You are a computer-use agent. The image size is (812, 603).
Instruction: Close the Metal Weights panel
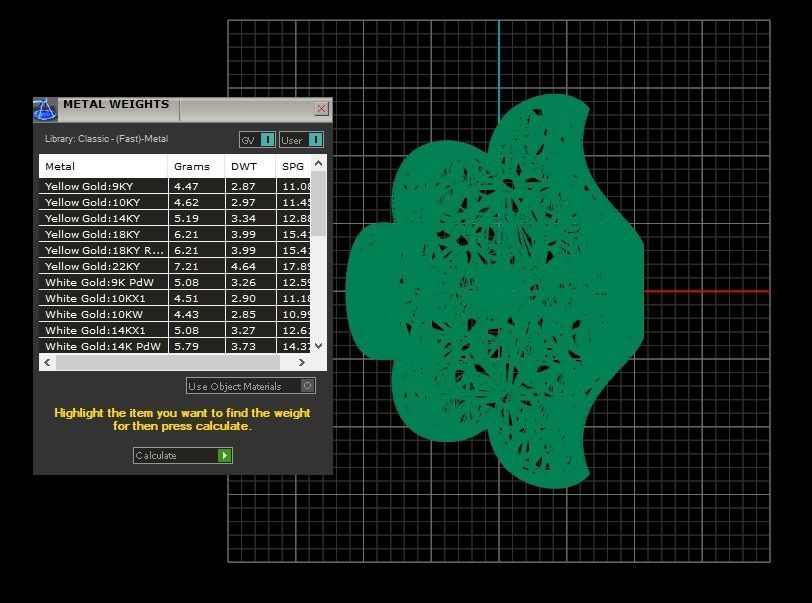(x=321, y=108)
